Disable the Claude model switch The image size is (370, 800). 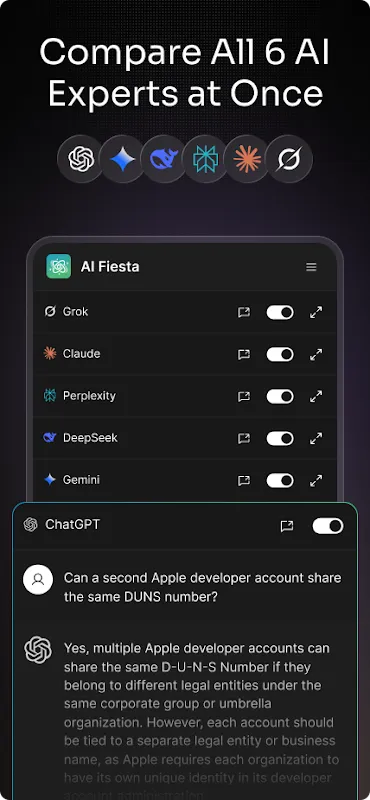(x=280, y=354)
